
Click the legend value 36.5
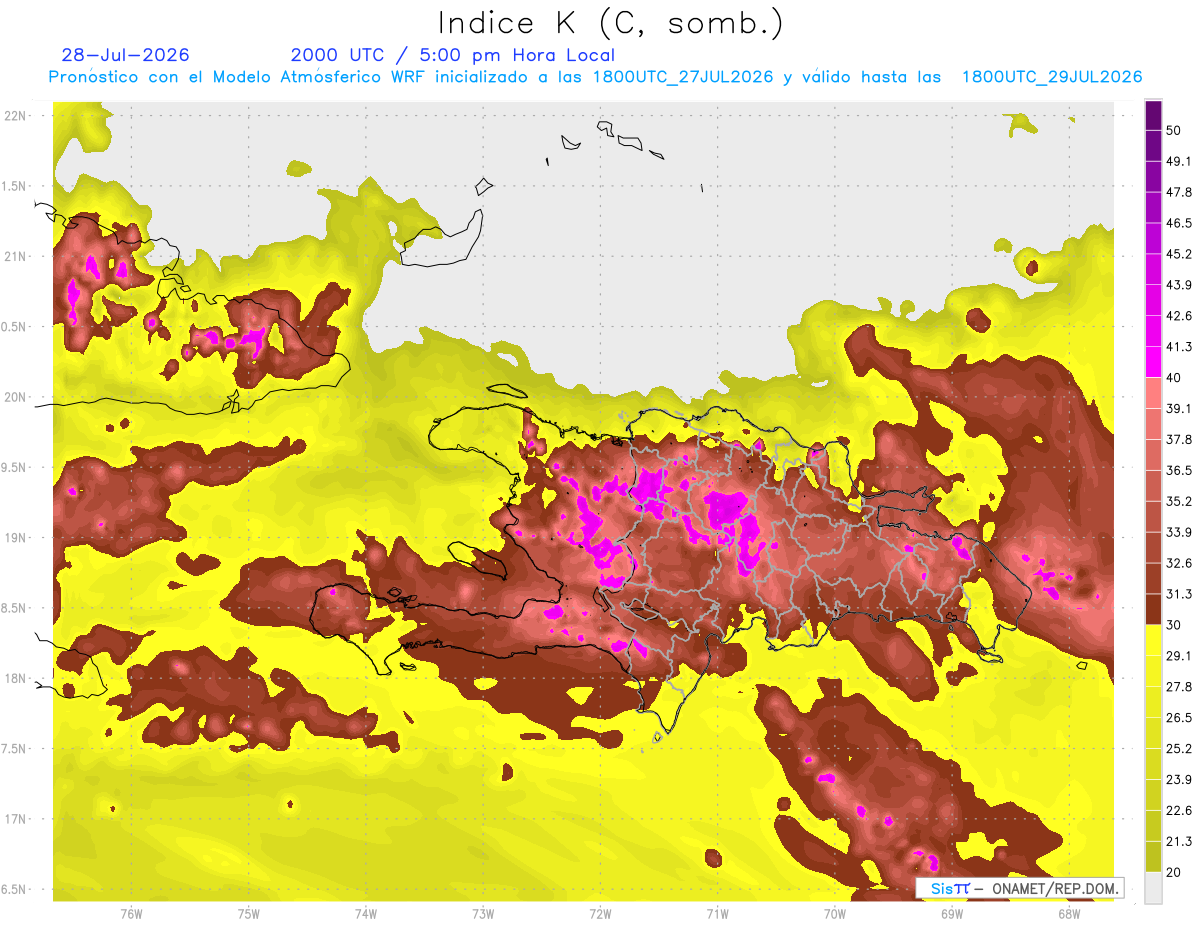[1179, 470]
